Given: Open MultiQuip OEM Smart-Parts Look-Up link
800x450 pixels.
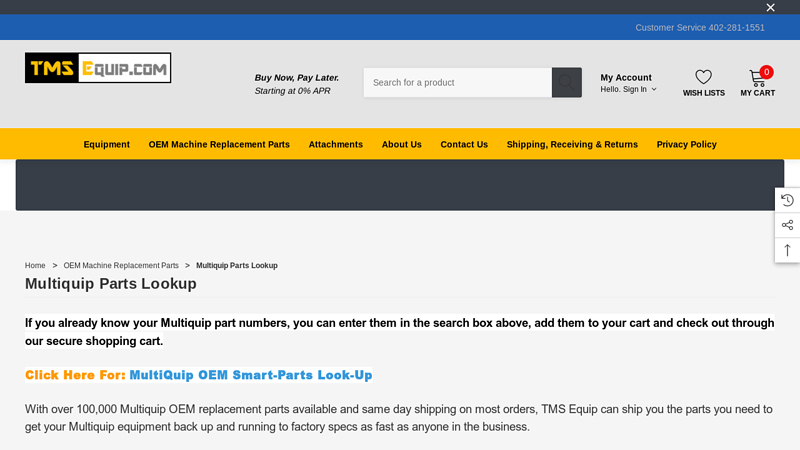Looking at the screenshot, I should click(251, 375).
